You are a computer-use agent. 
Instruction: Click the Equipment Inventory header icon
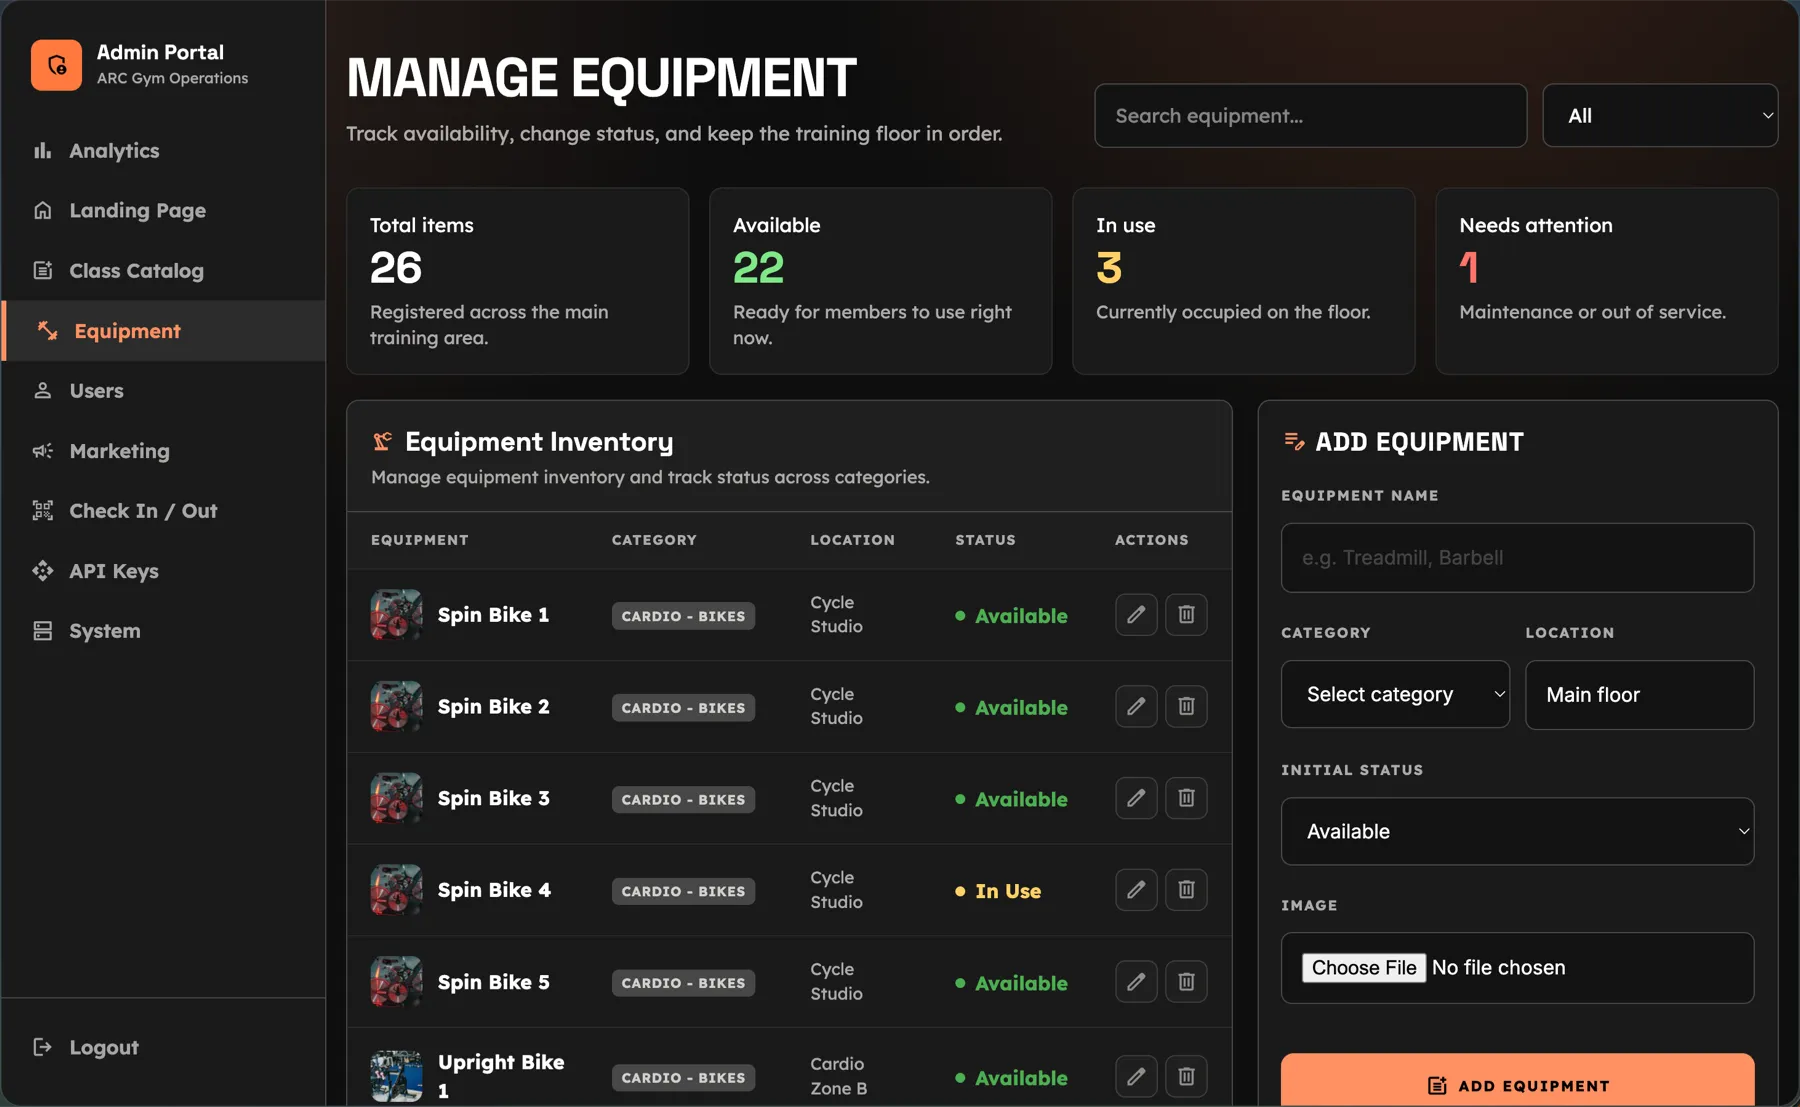[382, 441]
